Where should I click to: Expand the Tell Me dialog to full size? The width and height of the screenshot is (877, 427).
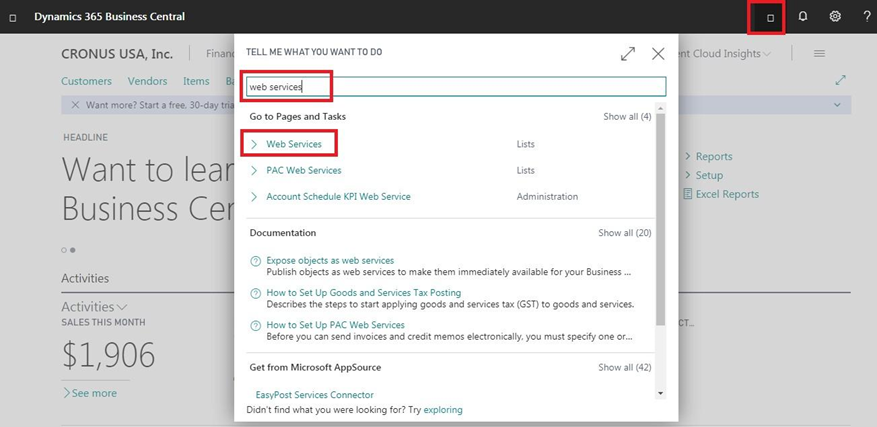[x=628, y=54]
